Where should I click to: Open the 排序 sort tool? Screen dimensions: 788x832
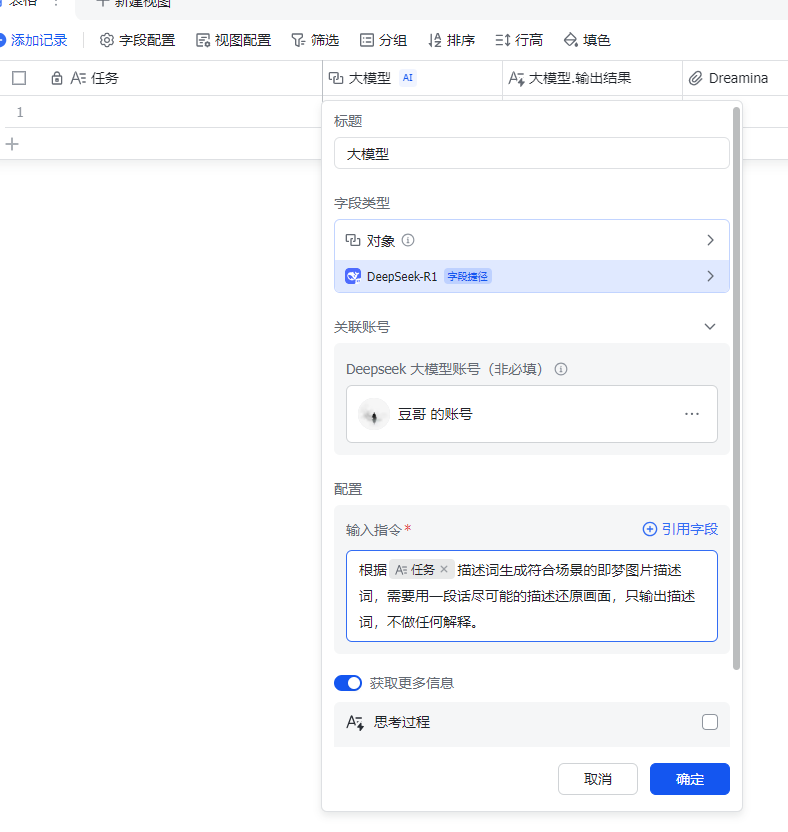click(x=452, y=40)
